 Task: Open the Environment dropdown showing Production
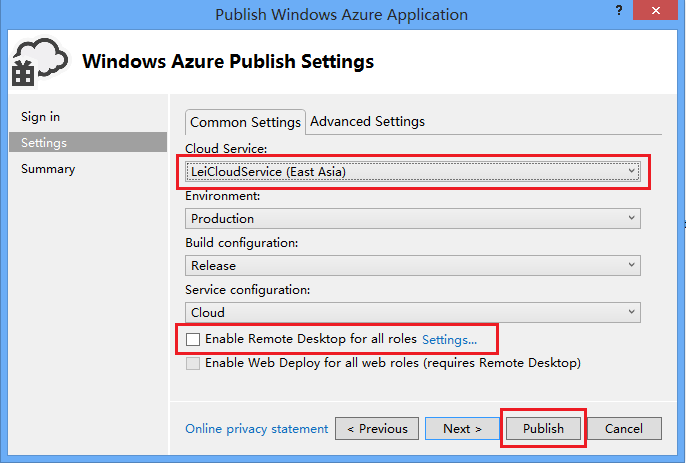413,218
